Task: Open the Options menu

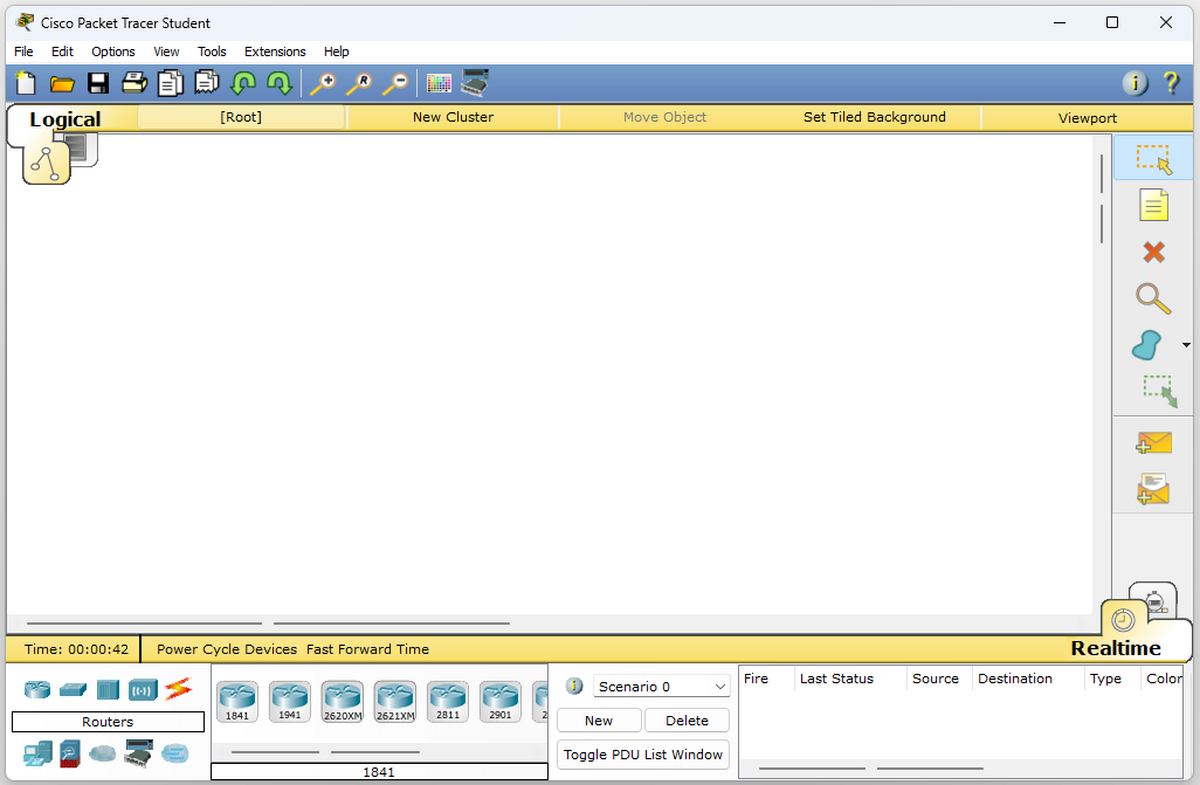Action: click(113, 51)
